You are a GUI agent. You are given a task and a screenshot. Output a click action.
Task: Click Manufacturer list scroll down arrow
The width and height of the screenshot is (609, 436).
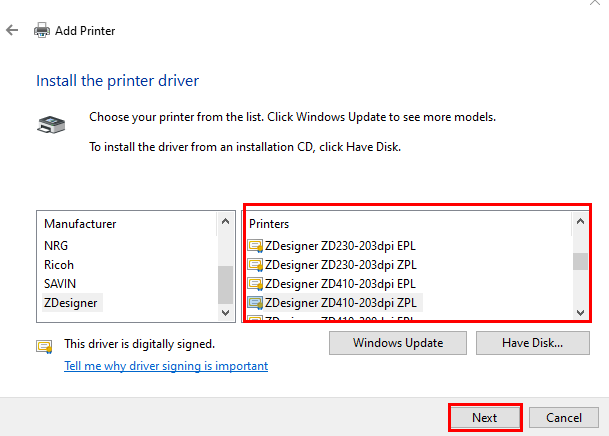pyautogui.click(x=225, y=313)
